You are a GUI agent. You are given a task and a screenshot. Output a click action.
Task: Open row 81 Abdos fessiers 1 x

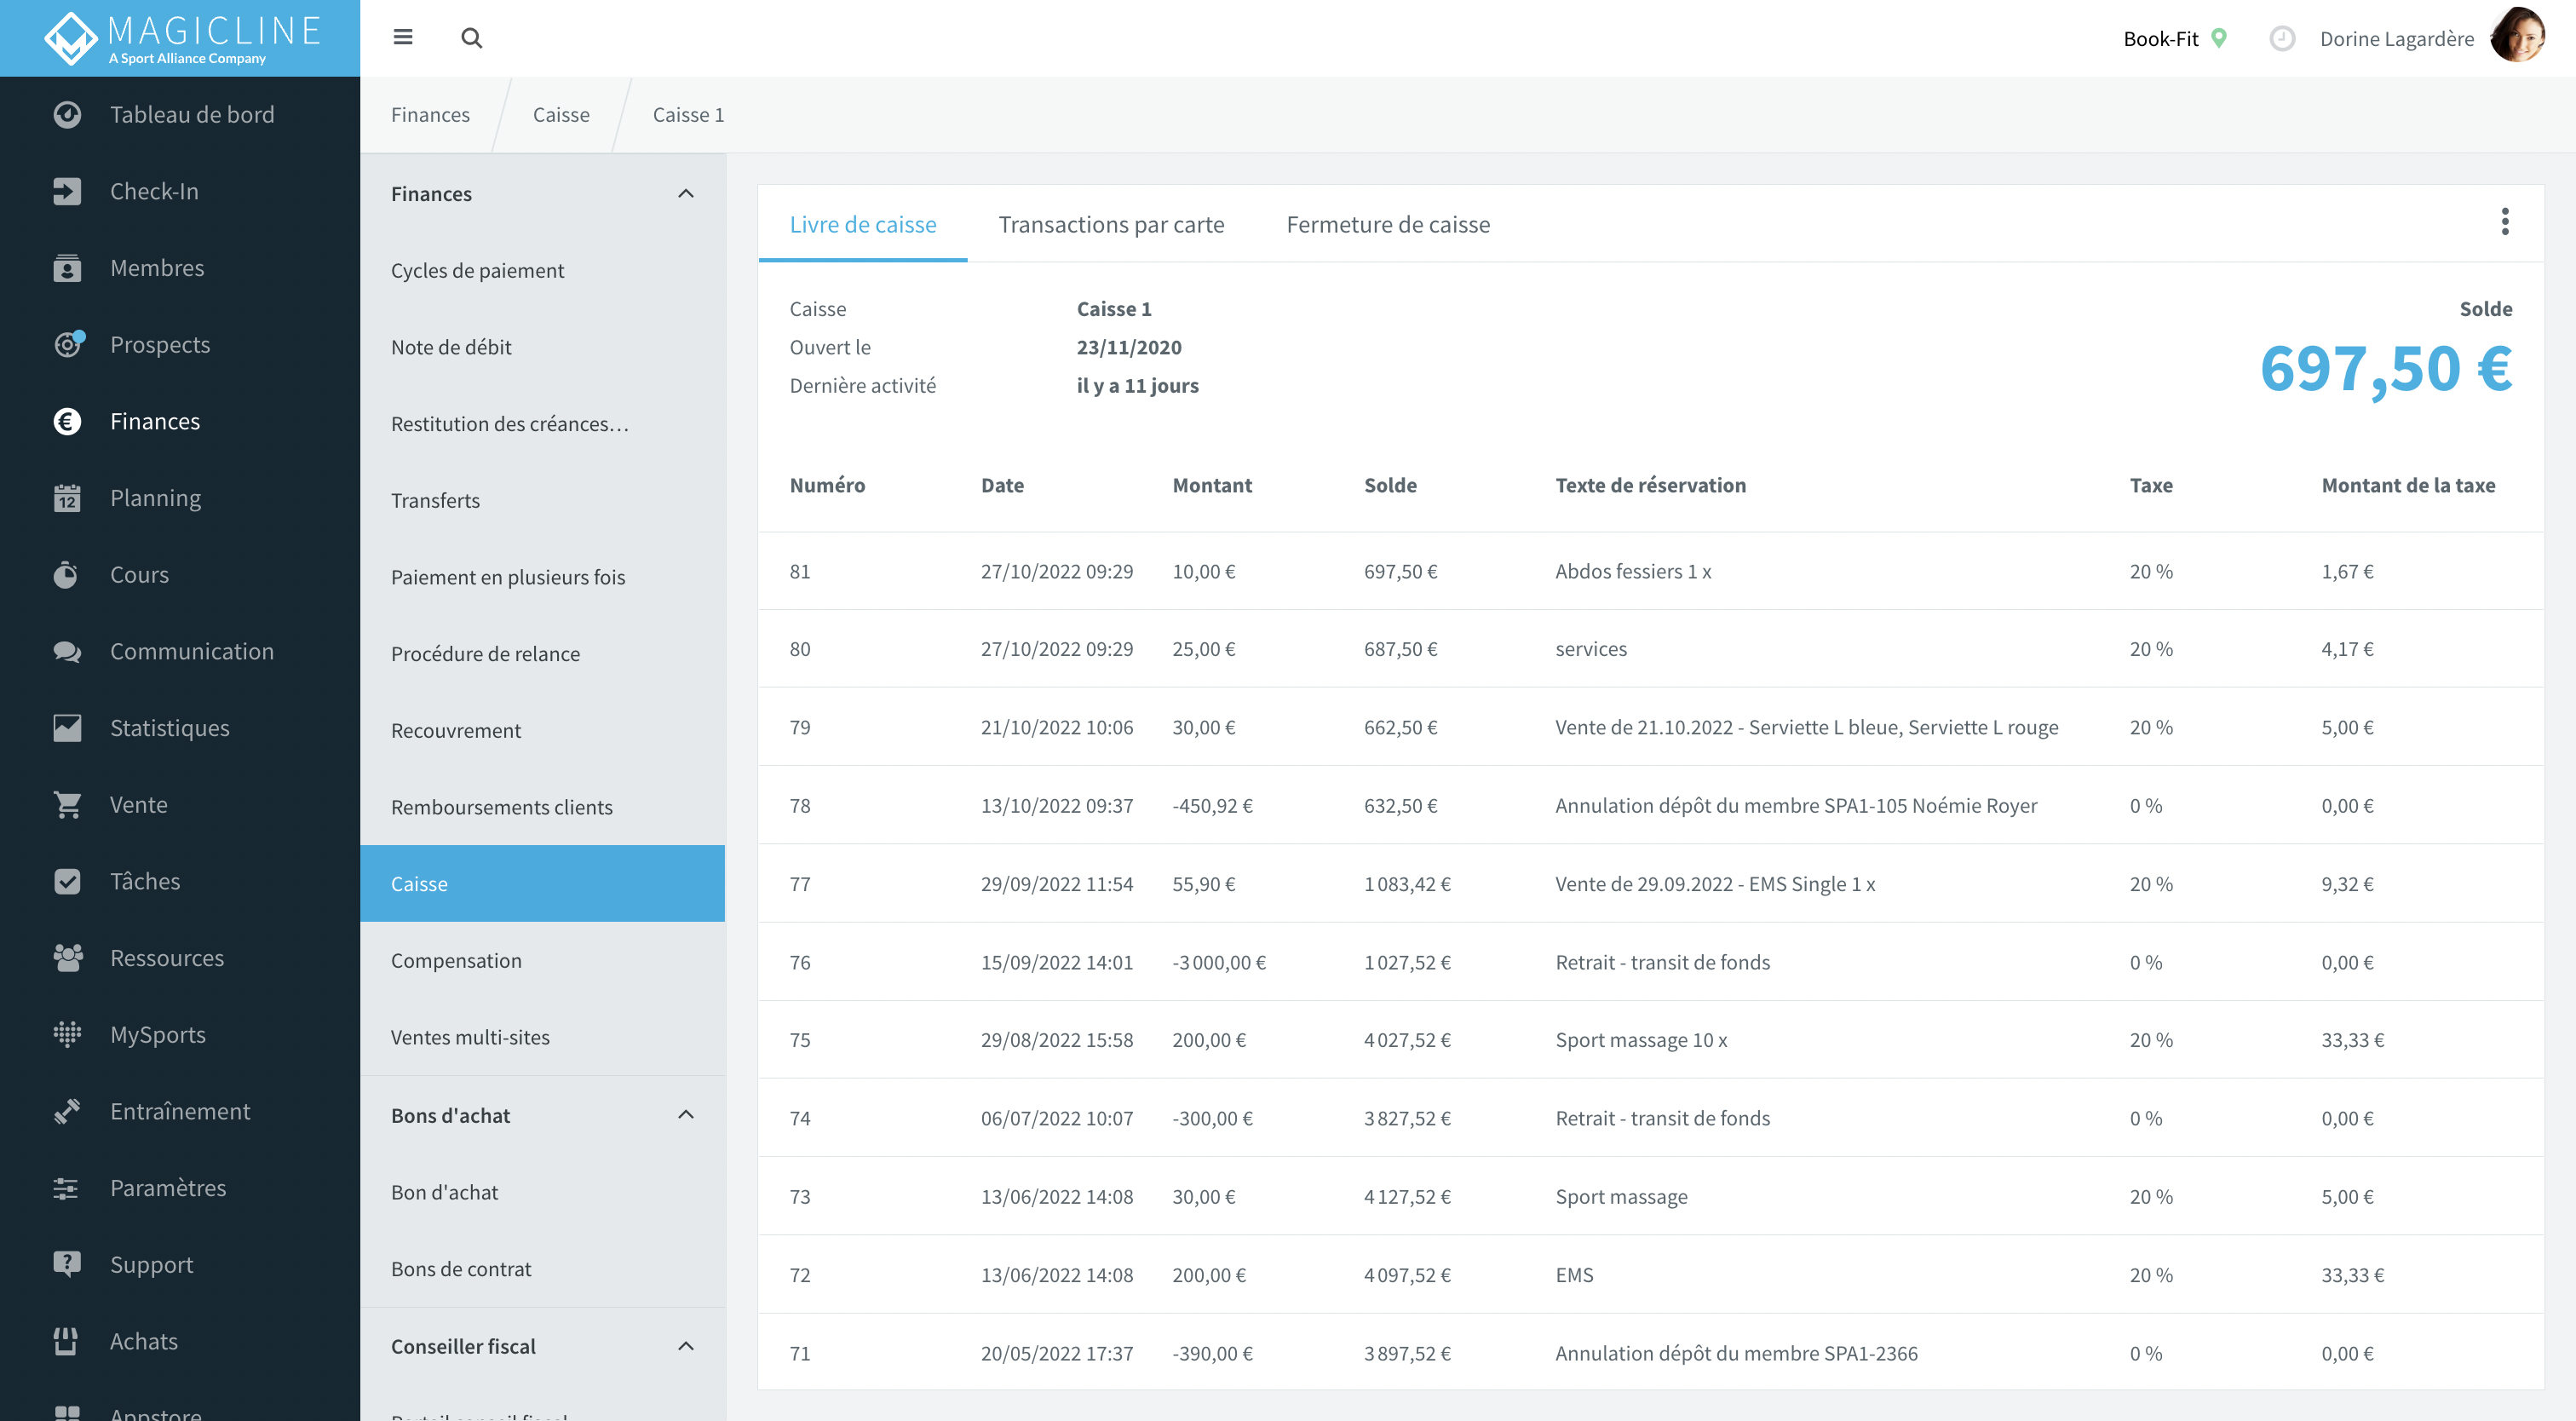(x=1651, y=571)
